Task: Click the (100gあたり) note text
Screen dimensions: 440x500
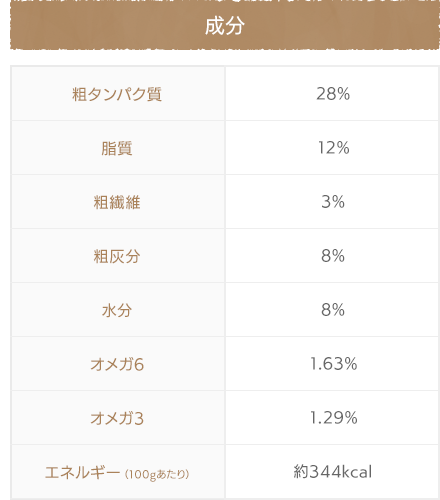Action: (157, 474)
